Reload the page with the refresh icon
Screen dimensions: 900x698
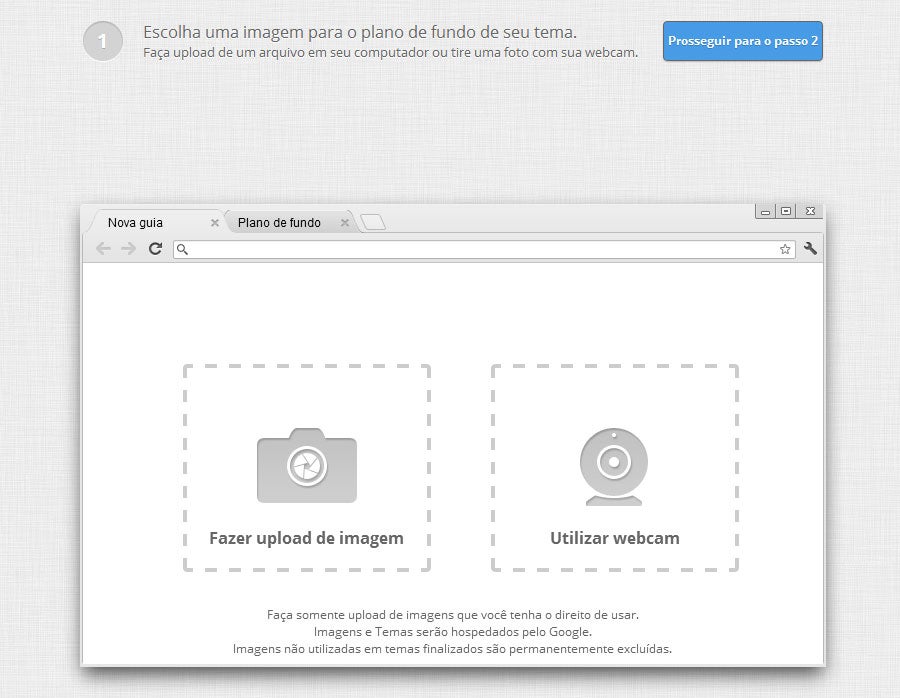pos(155,249)
